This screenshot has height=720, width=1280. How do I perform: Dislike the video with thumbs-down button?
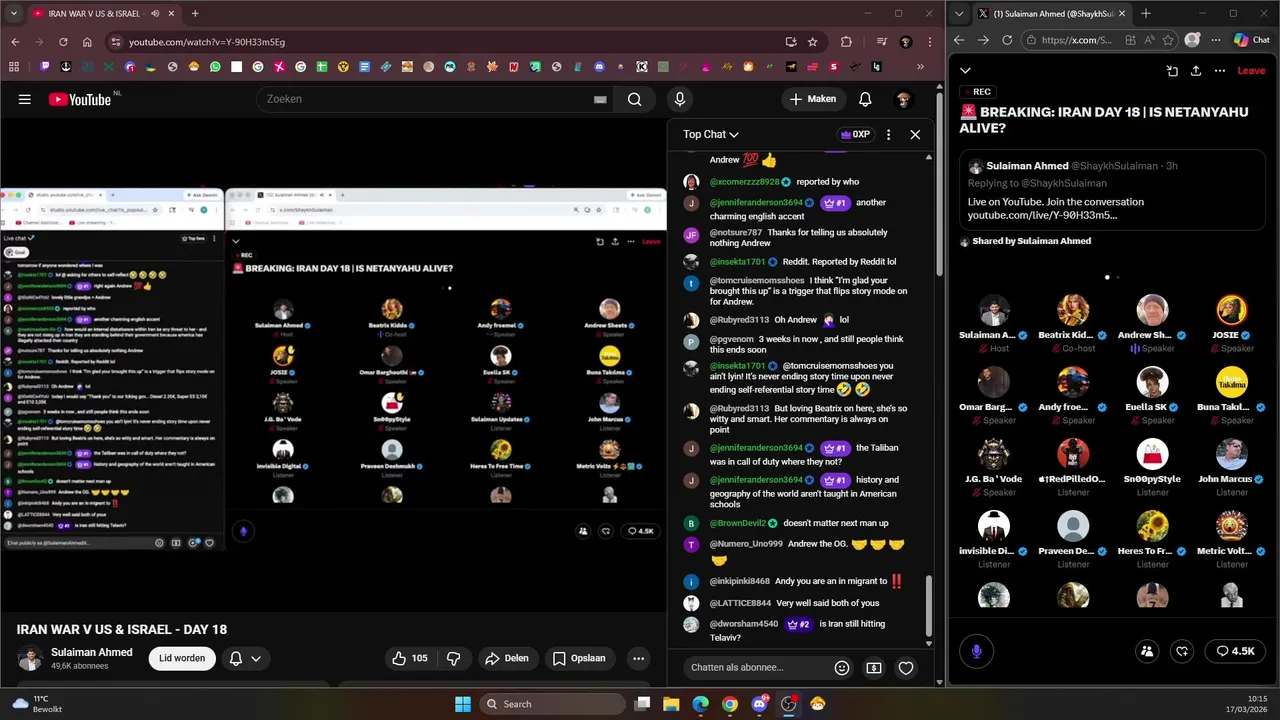(453, 658)
